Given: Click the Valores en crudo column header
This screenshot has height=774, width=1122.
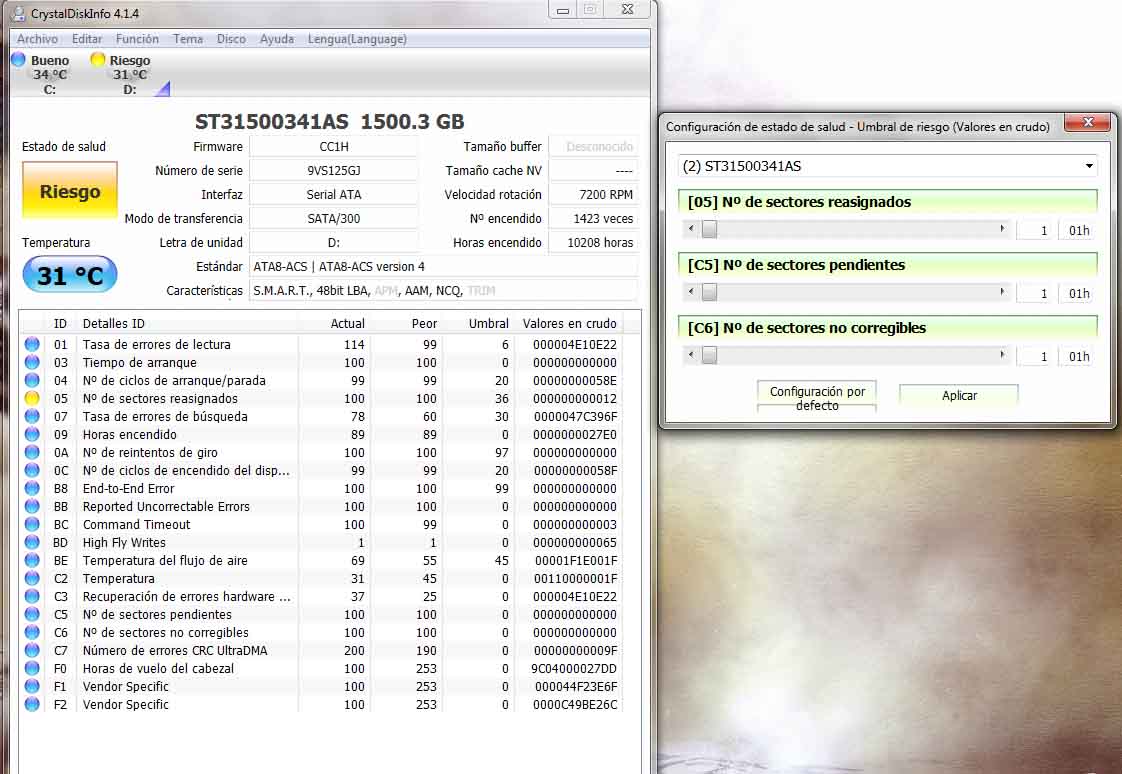Looking at the screenshot, I should point(569,323).
